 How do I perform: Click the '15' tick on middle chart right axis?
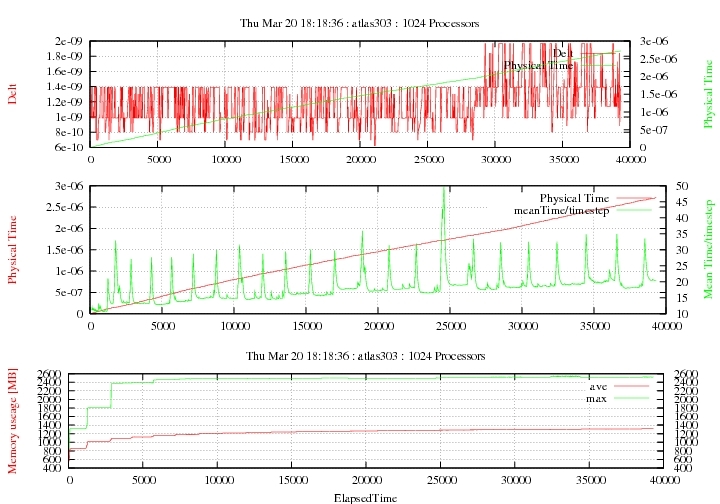coord(682,298)
